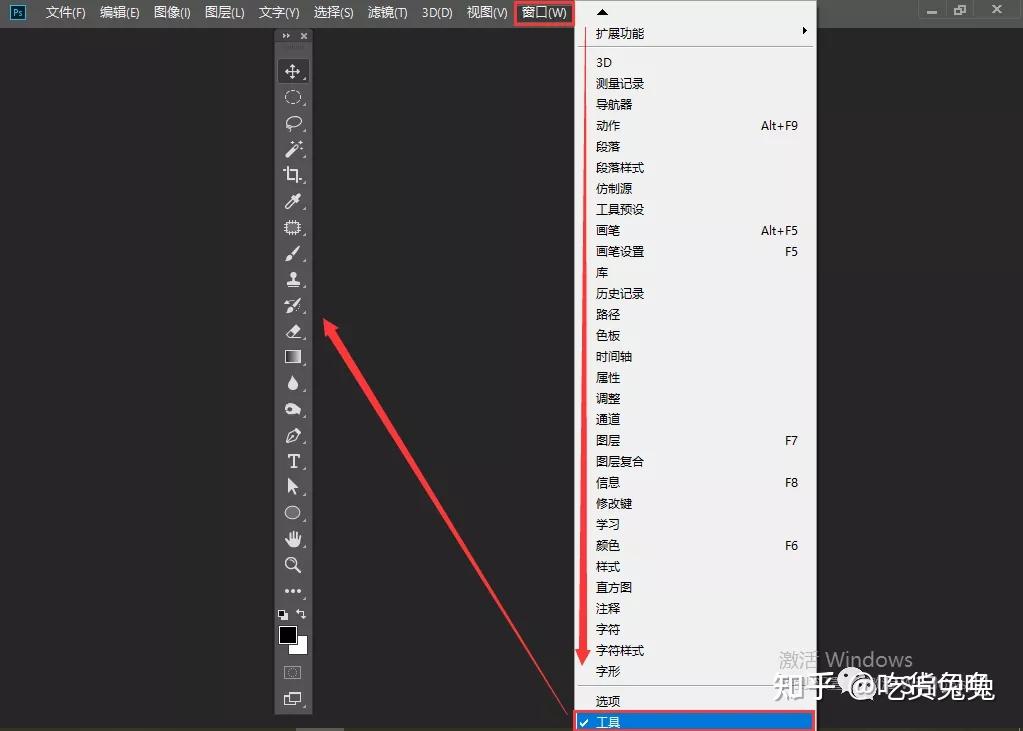Toggle Quick Mask mode at toolbar bottom

[293, 672]
